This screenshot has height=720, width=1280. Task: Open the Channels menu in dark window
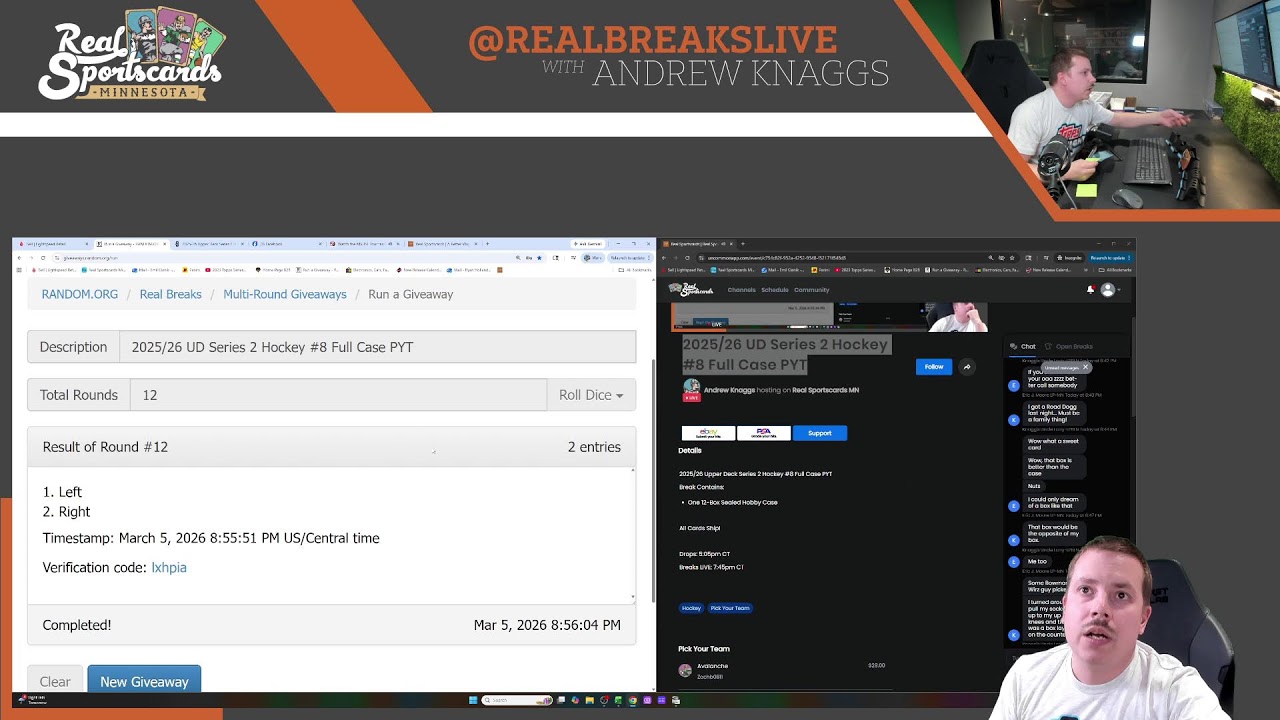pos(742,290)
